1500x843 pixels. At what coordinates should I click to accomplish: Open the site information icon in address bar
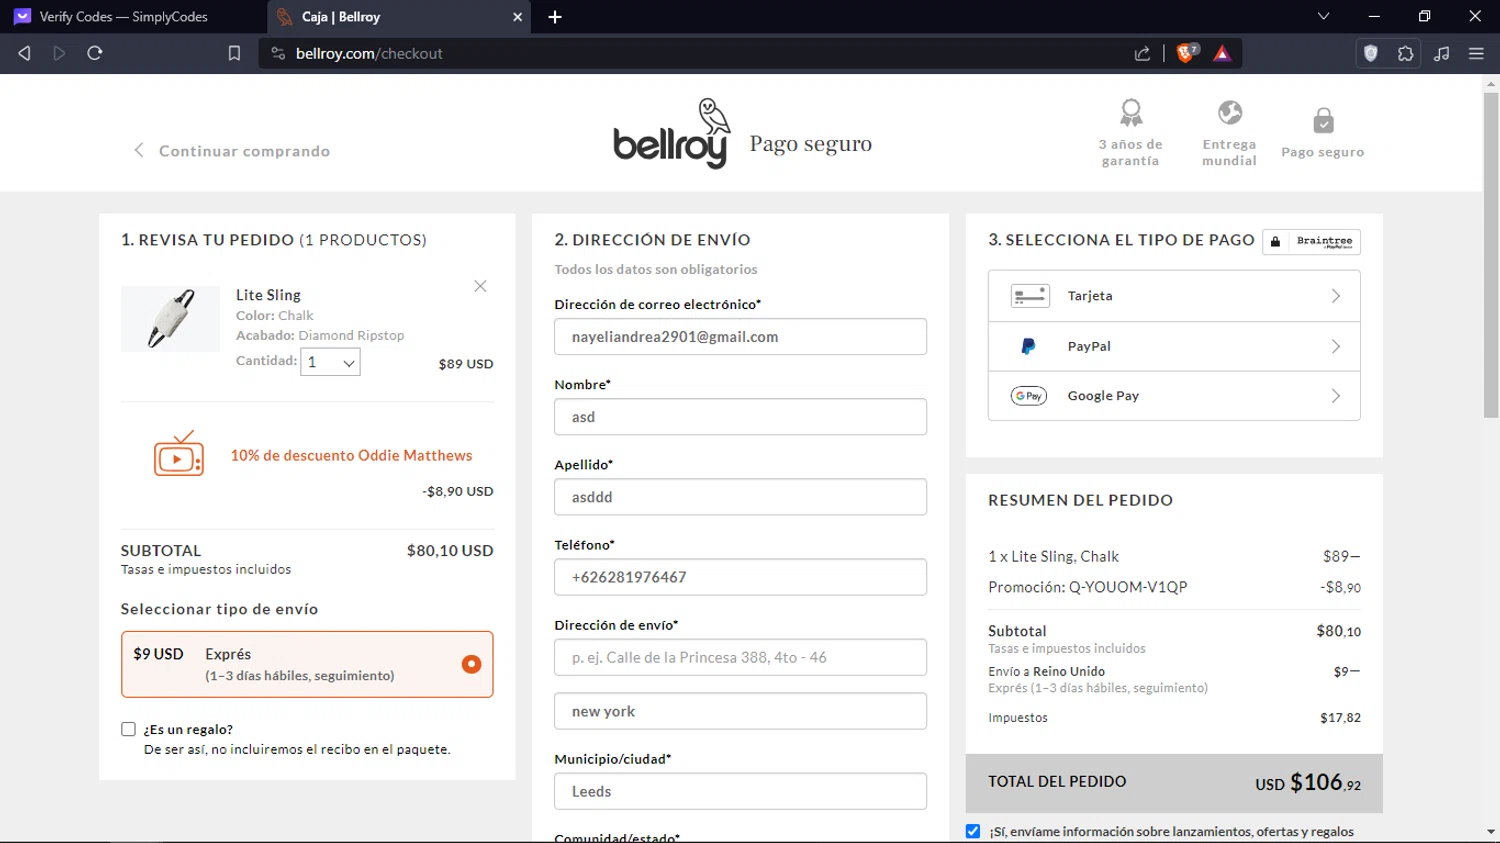[x=278, y=53]
